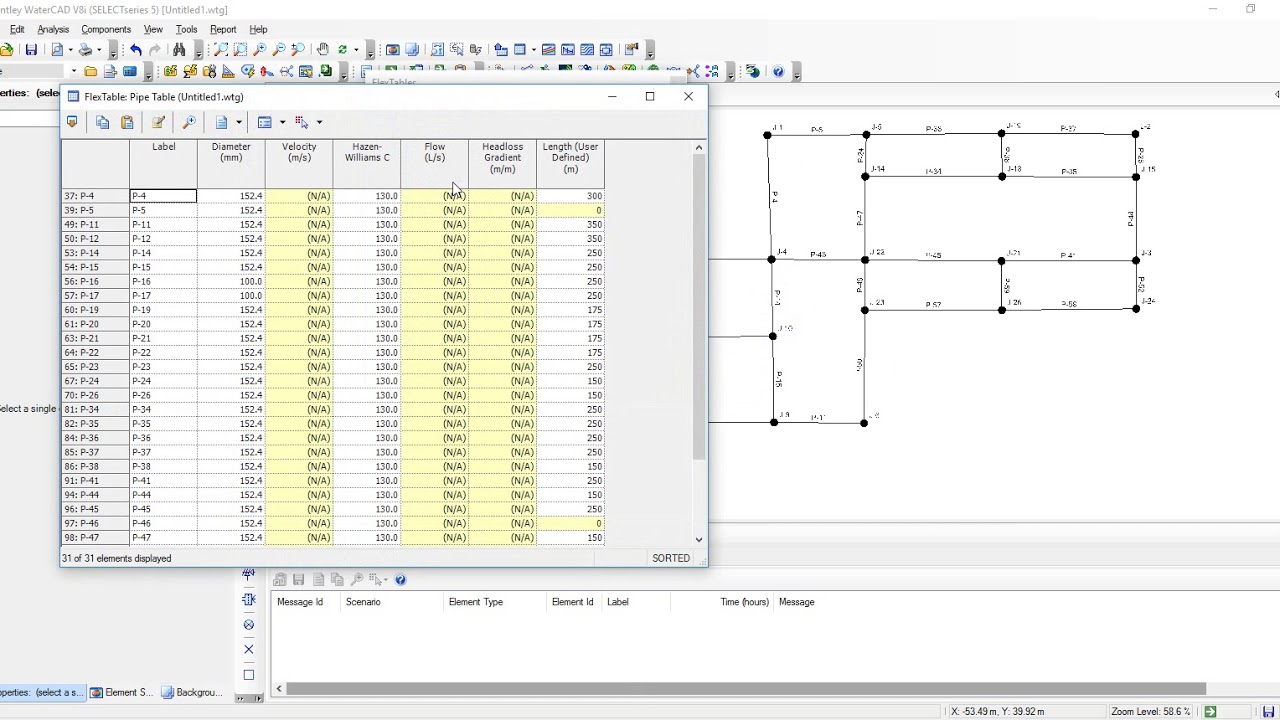The image size is (1280, 720).
Task: Open the Report menu
Action: click(x=223, y=30)
